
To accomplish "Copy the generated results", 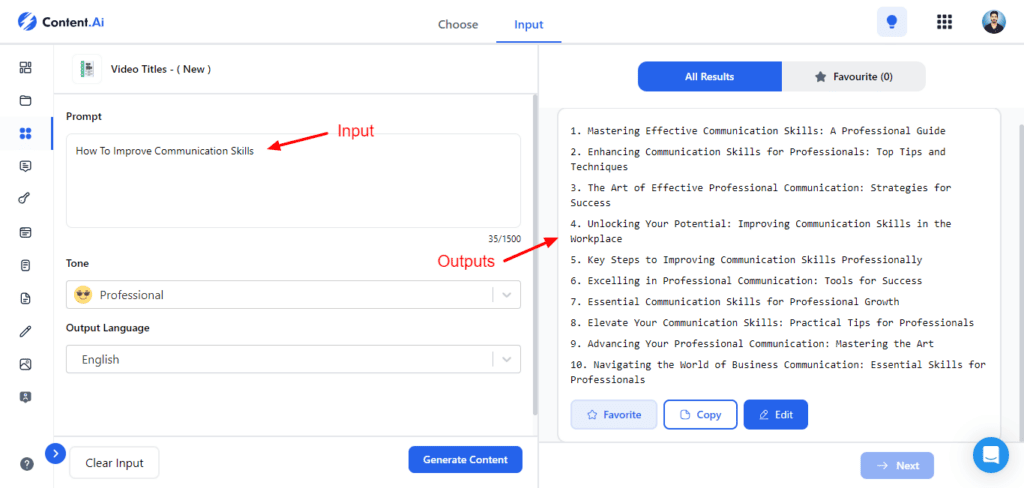I will tap(700, 414).
